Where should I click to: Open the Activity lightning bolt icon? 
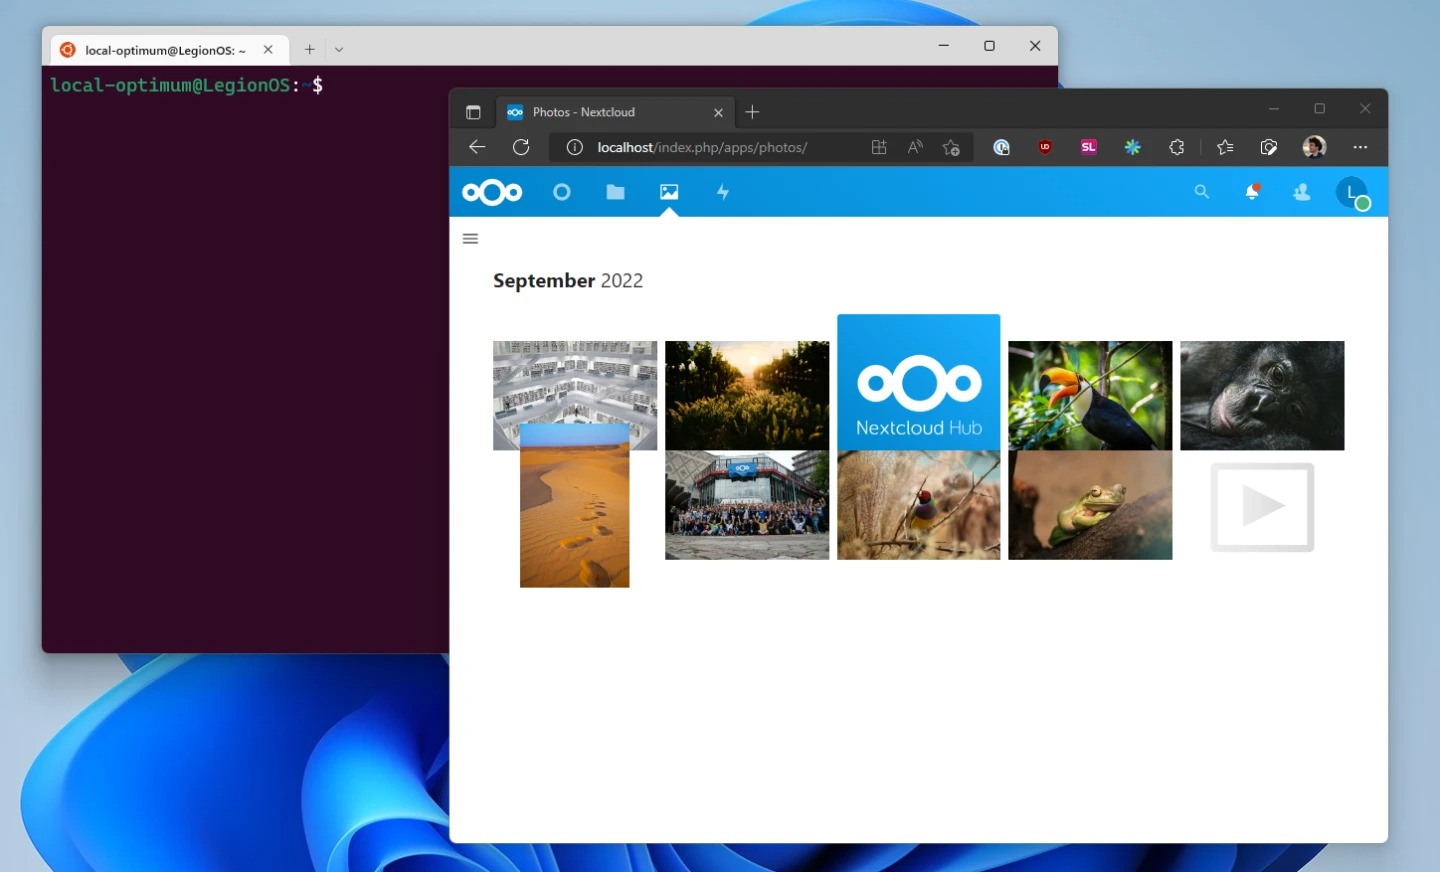[723, 192]
